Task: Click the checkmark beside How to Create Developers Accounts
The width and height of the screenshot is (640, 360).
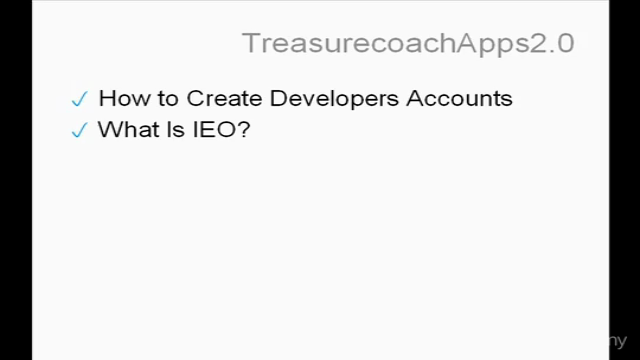Action: [79, 99]
